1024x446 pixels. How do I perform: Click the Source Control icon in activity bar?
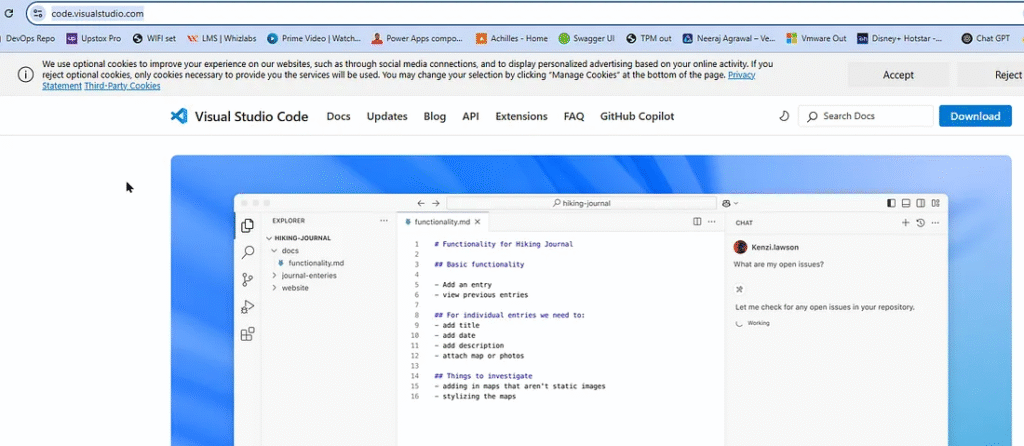point(248,279)
